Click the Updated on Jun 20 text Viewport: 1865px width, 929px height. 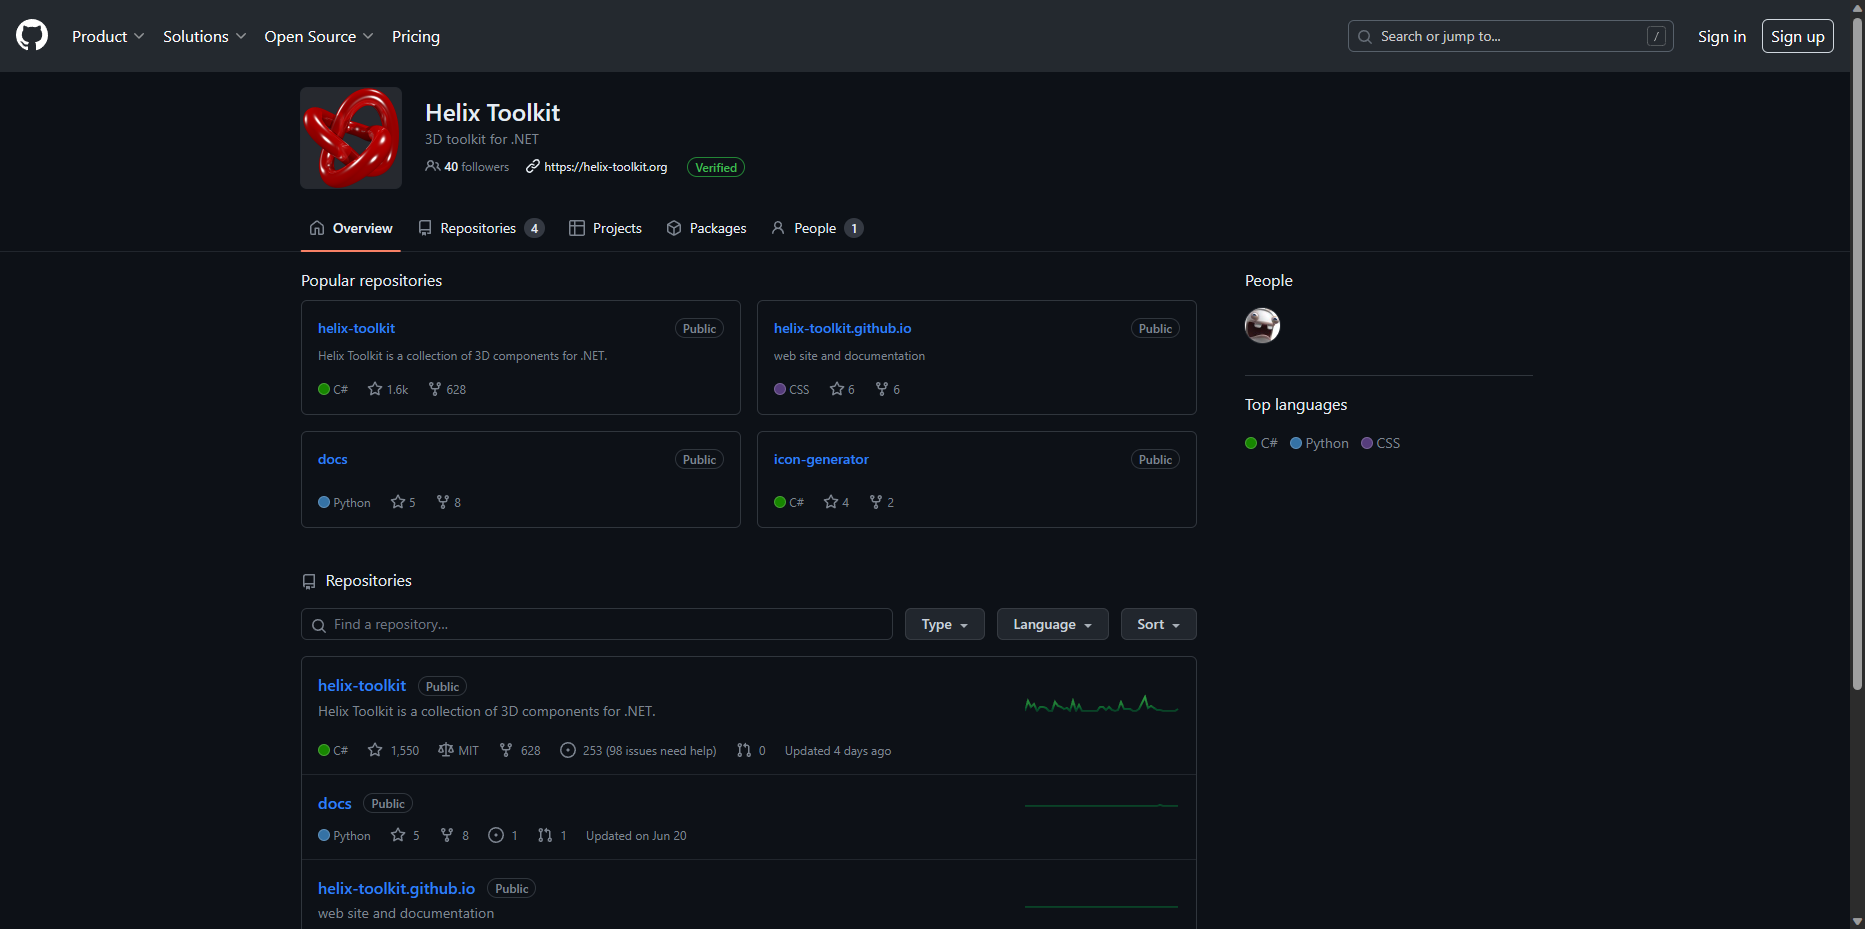pos(636,836)
